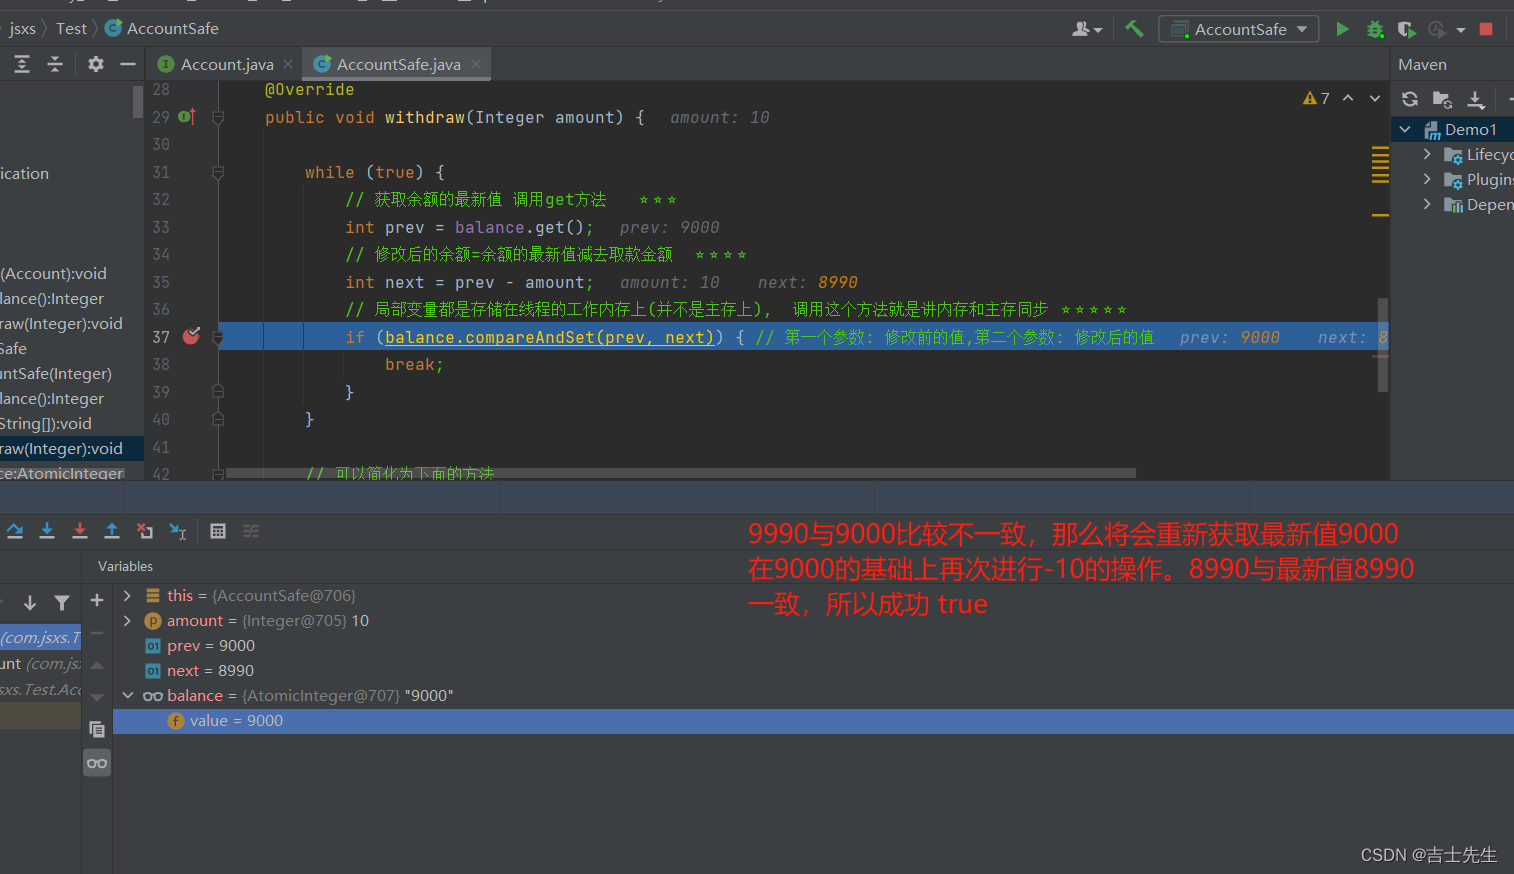The width and height of the screenshot is (1514, 874).
Task: Click the Step Over debugger icon
Action: (15, 531)
